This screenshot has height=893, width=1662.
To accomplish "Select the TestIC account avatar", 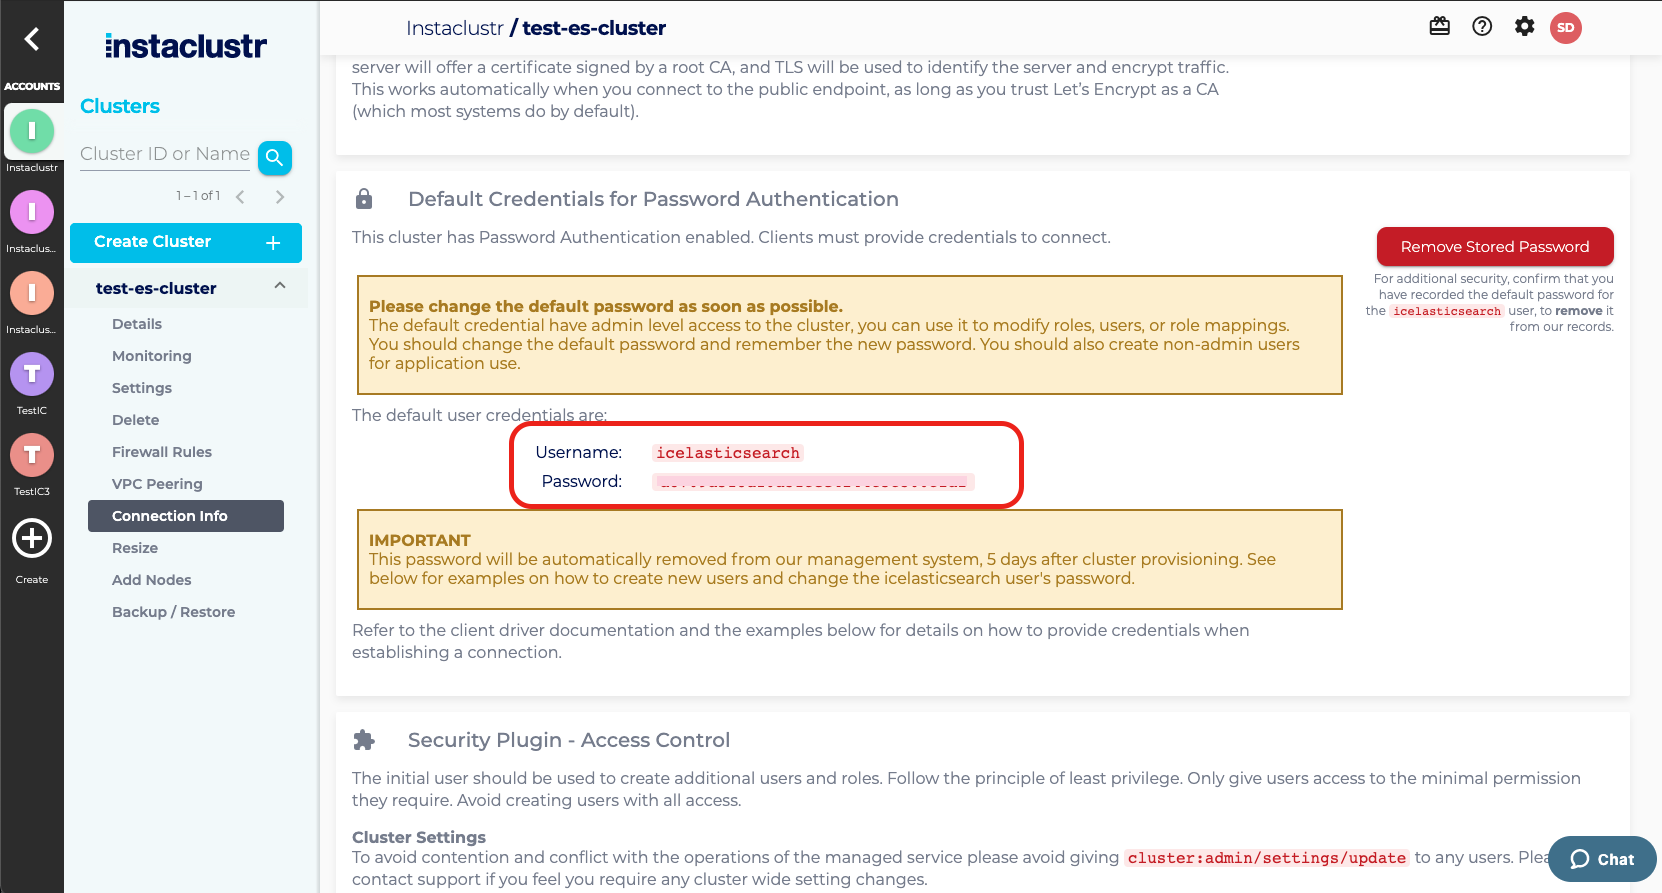I will click(x=32, y=374).
